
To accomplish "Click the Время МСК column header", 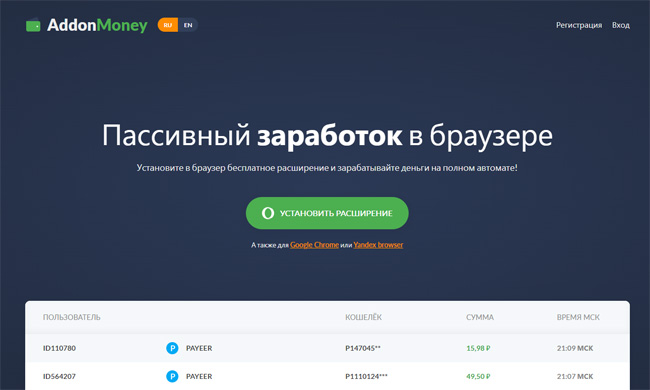I will click(x=578, y=317).
